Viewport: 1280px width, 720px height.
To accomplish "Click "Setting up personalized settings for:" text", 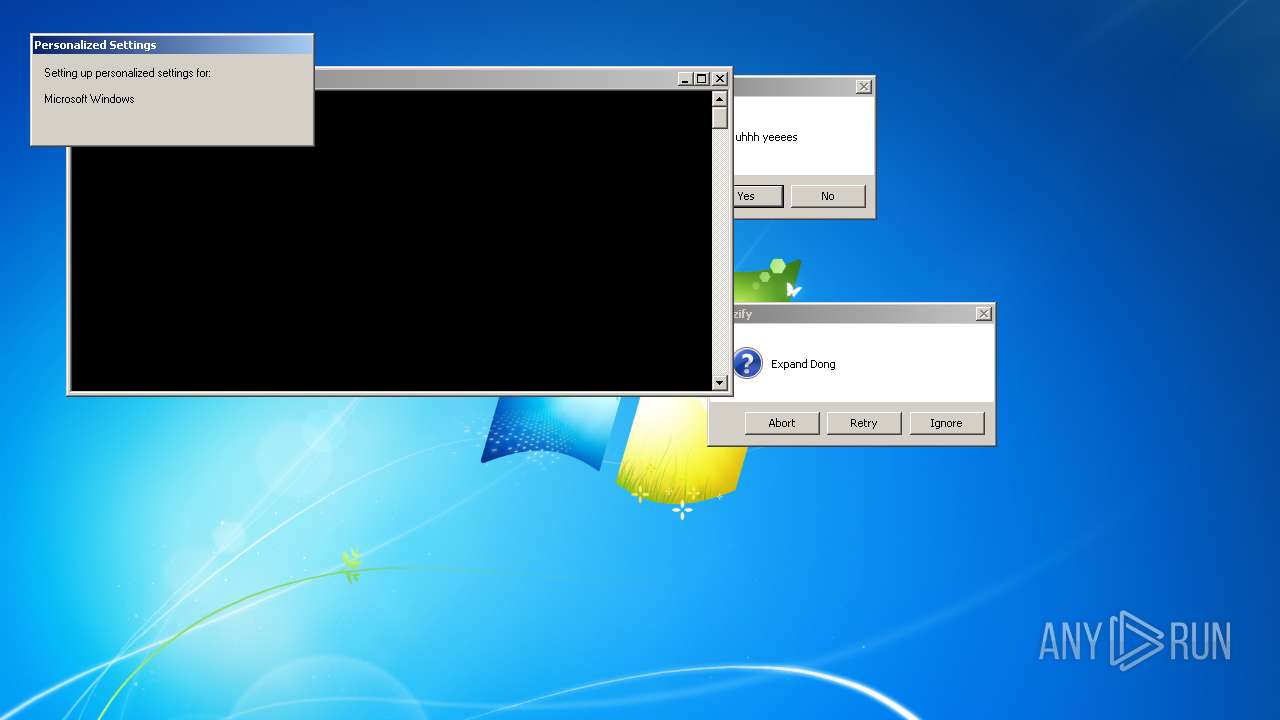I will click(127, 73).
